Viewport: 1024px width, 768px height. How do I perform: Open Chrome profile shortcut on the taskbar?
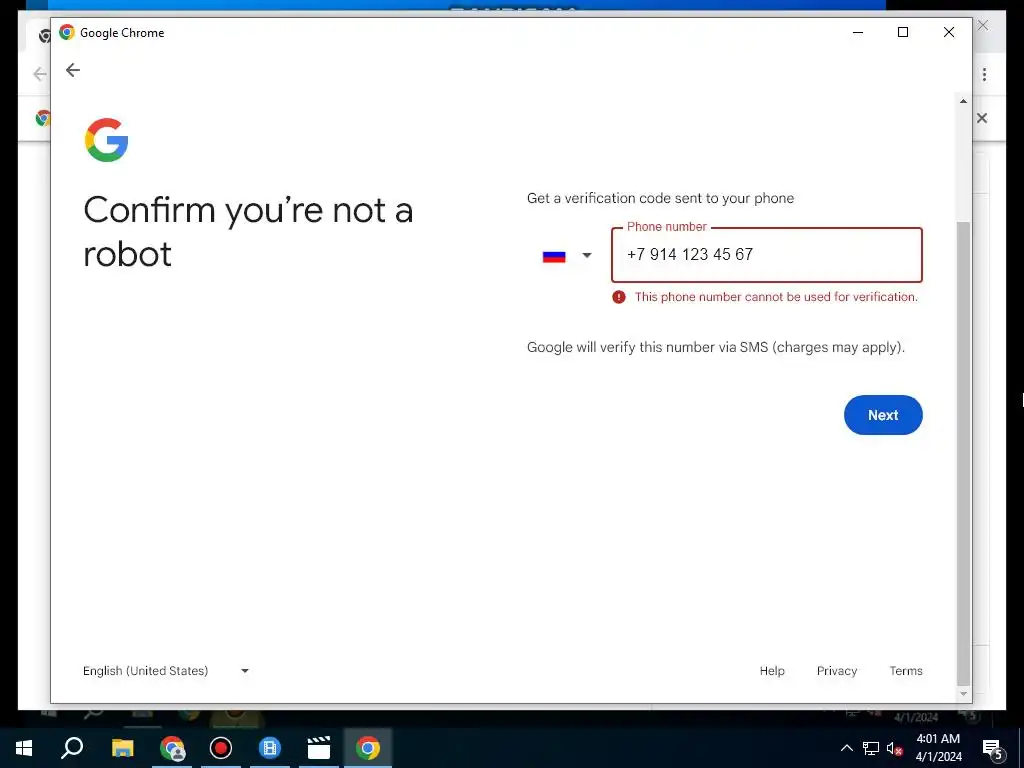pyautogui.click(x=172, y=748)
